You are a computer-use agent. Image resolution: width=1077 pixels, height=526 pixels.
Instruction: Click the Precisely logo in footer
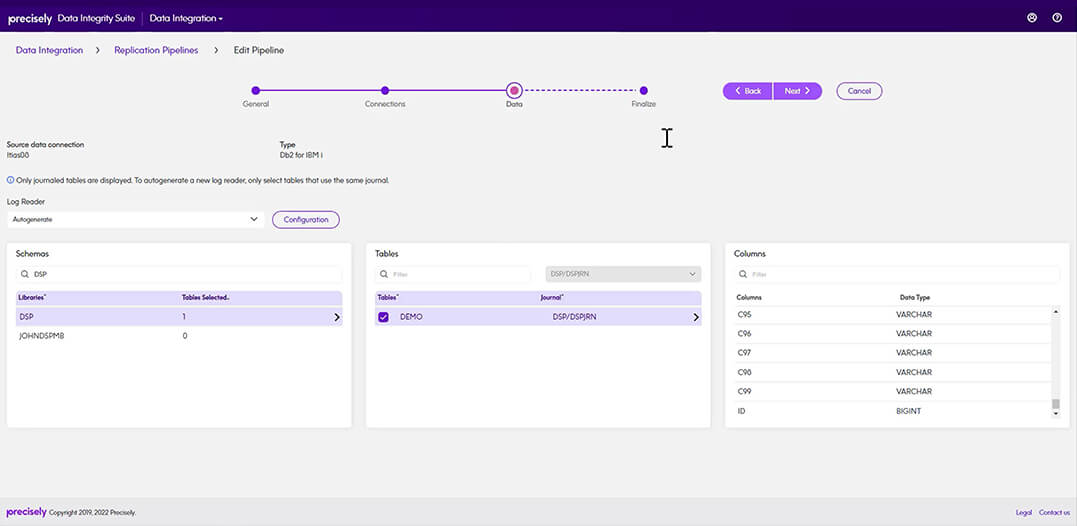[x=26, y=512]
